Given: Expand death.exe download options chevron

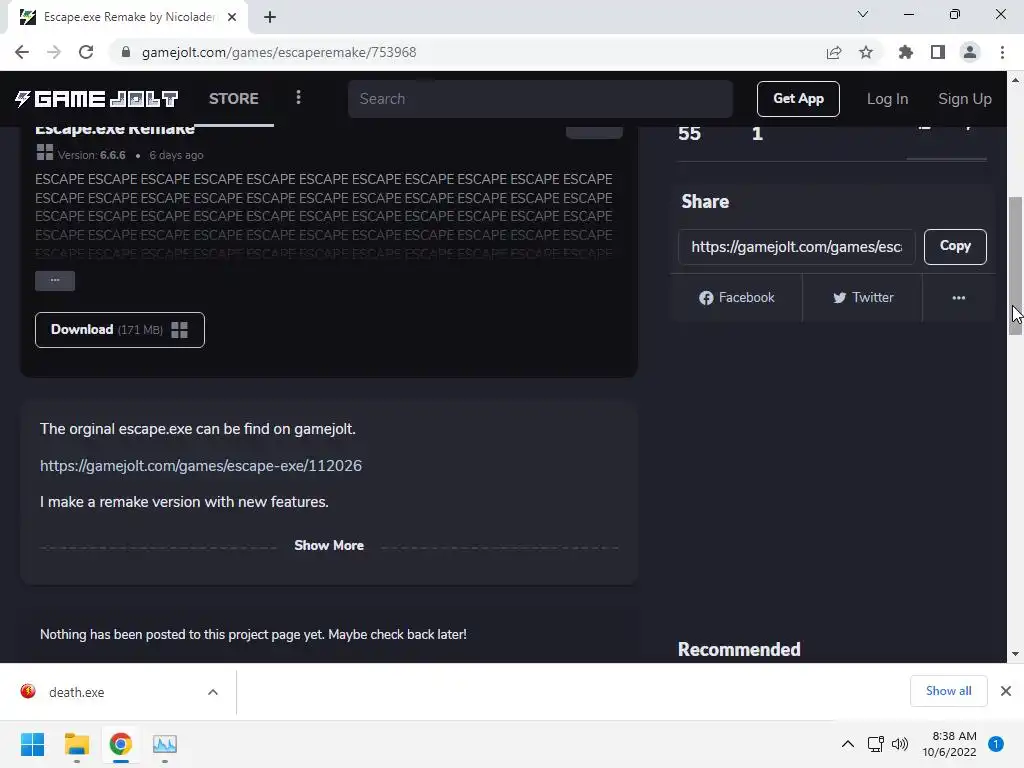Looking at the screenshot, I should click(x=213, y=692).
